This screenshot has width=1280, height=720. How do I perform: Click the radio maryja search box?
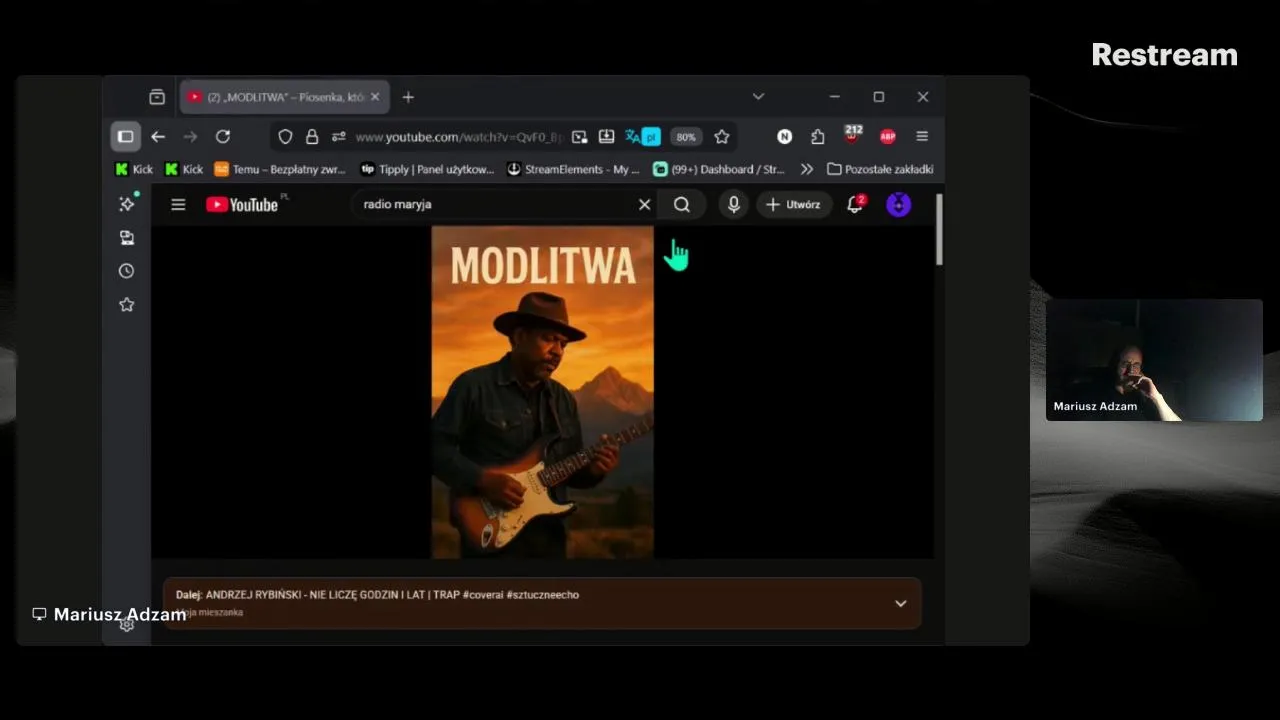[495, 204]
